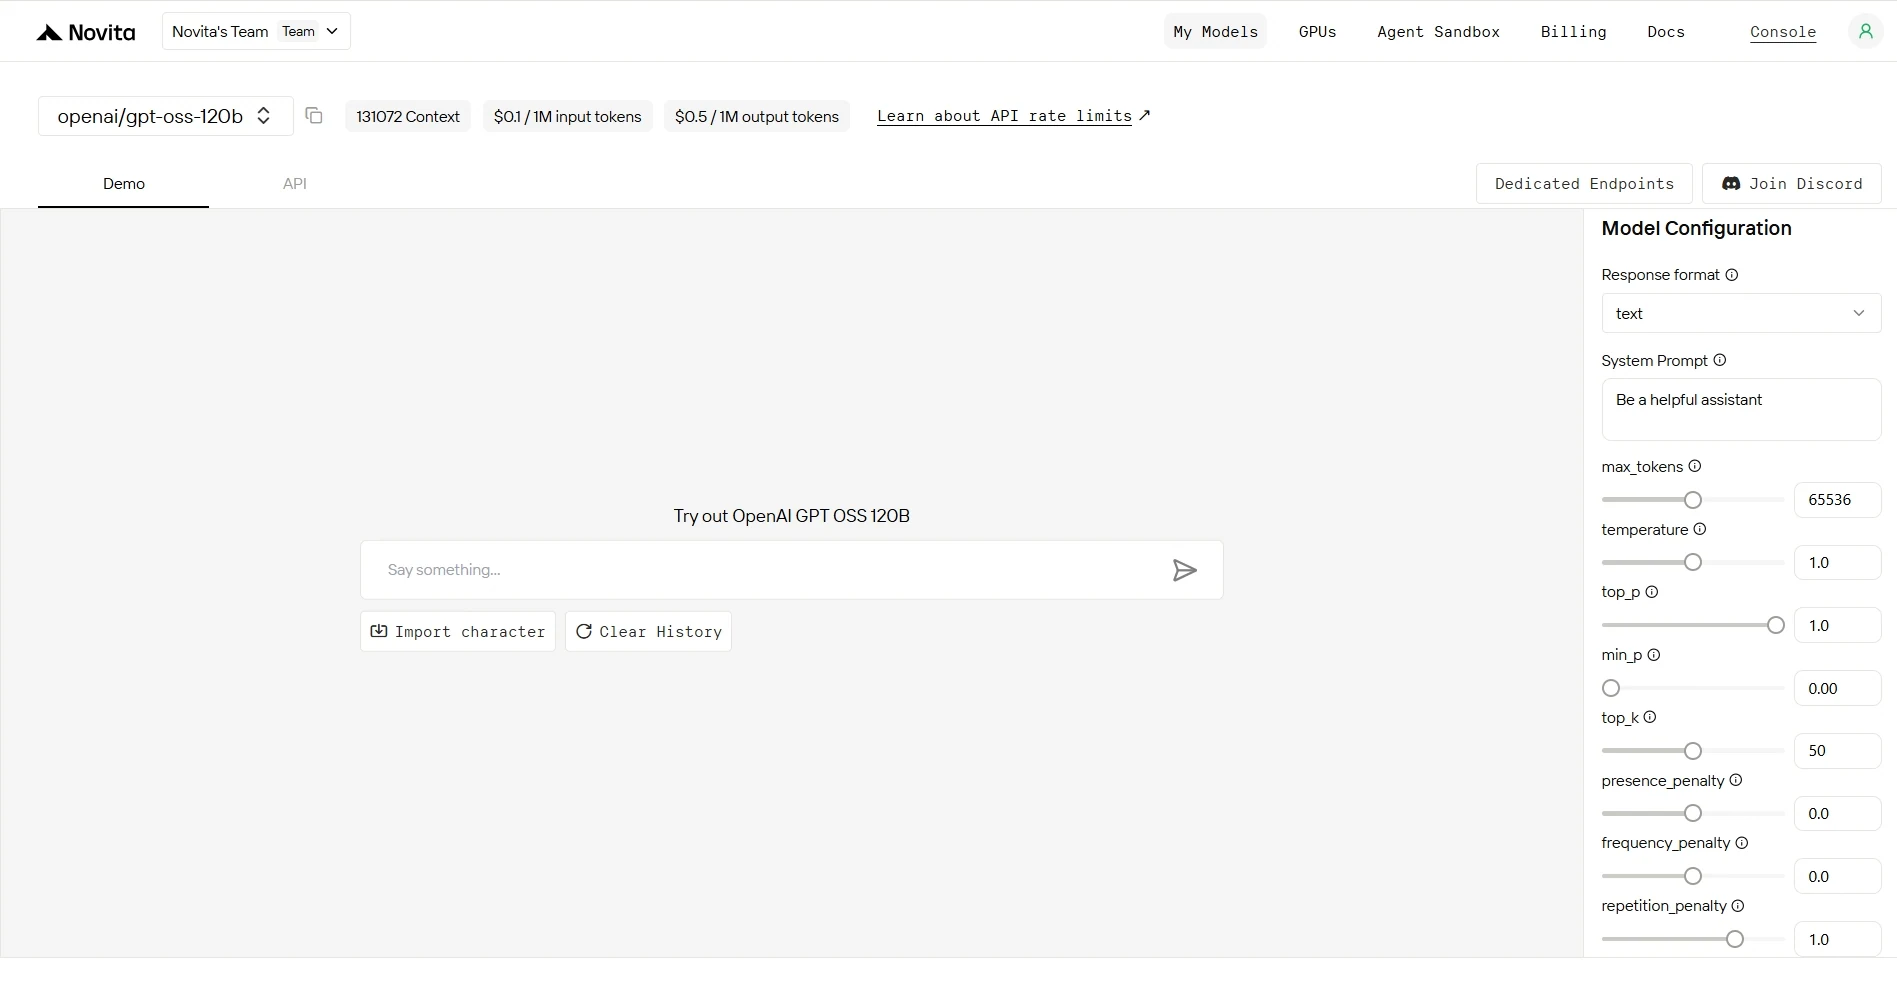Click the min_p value field 0.00
The image size is (1897, 989).
(x=1838, y=688)
